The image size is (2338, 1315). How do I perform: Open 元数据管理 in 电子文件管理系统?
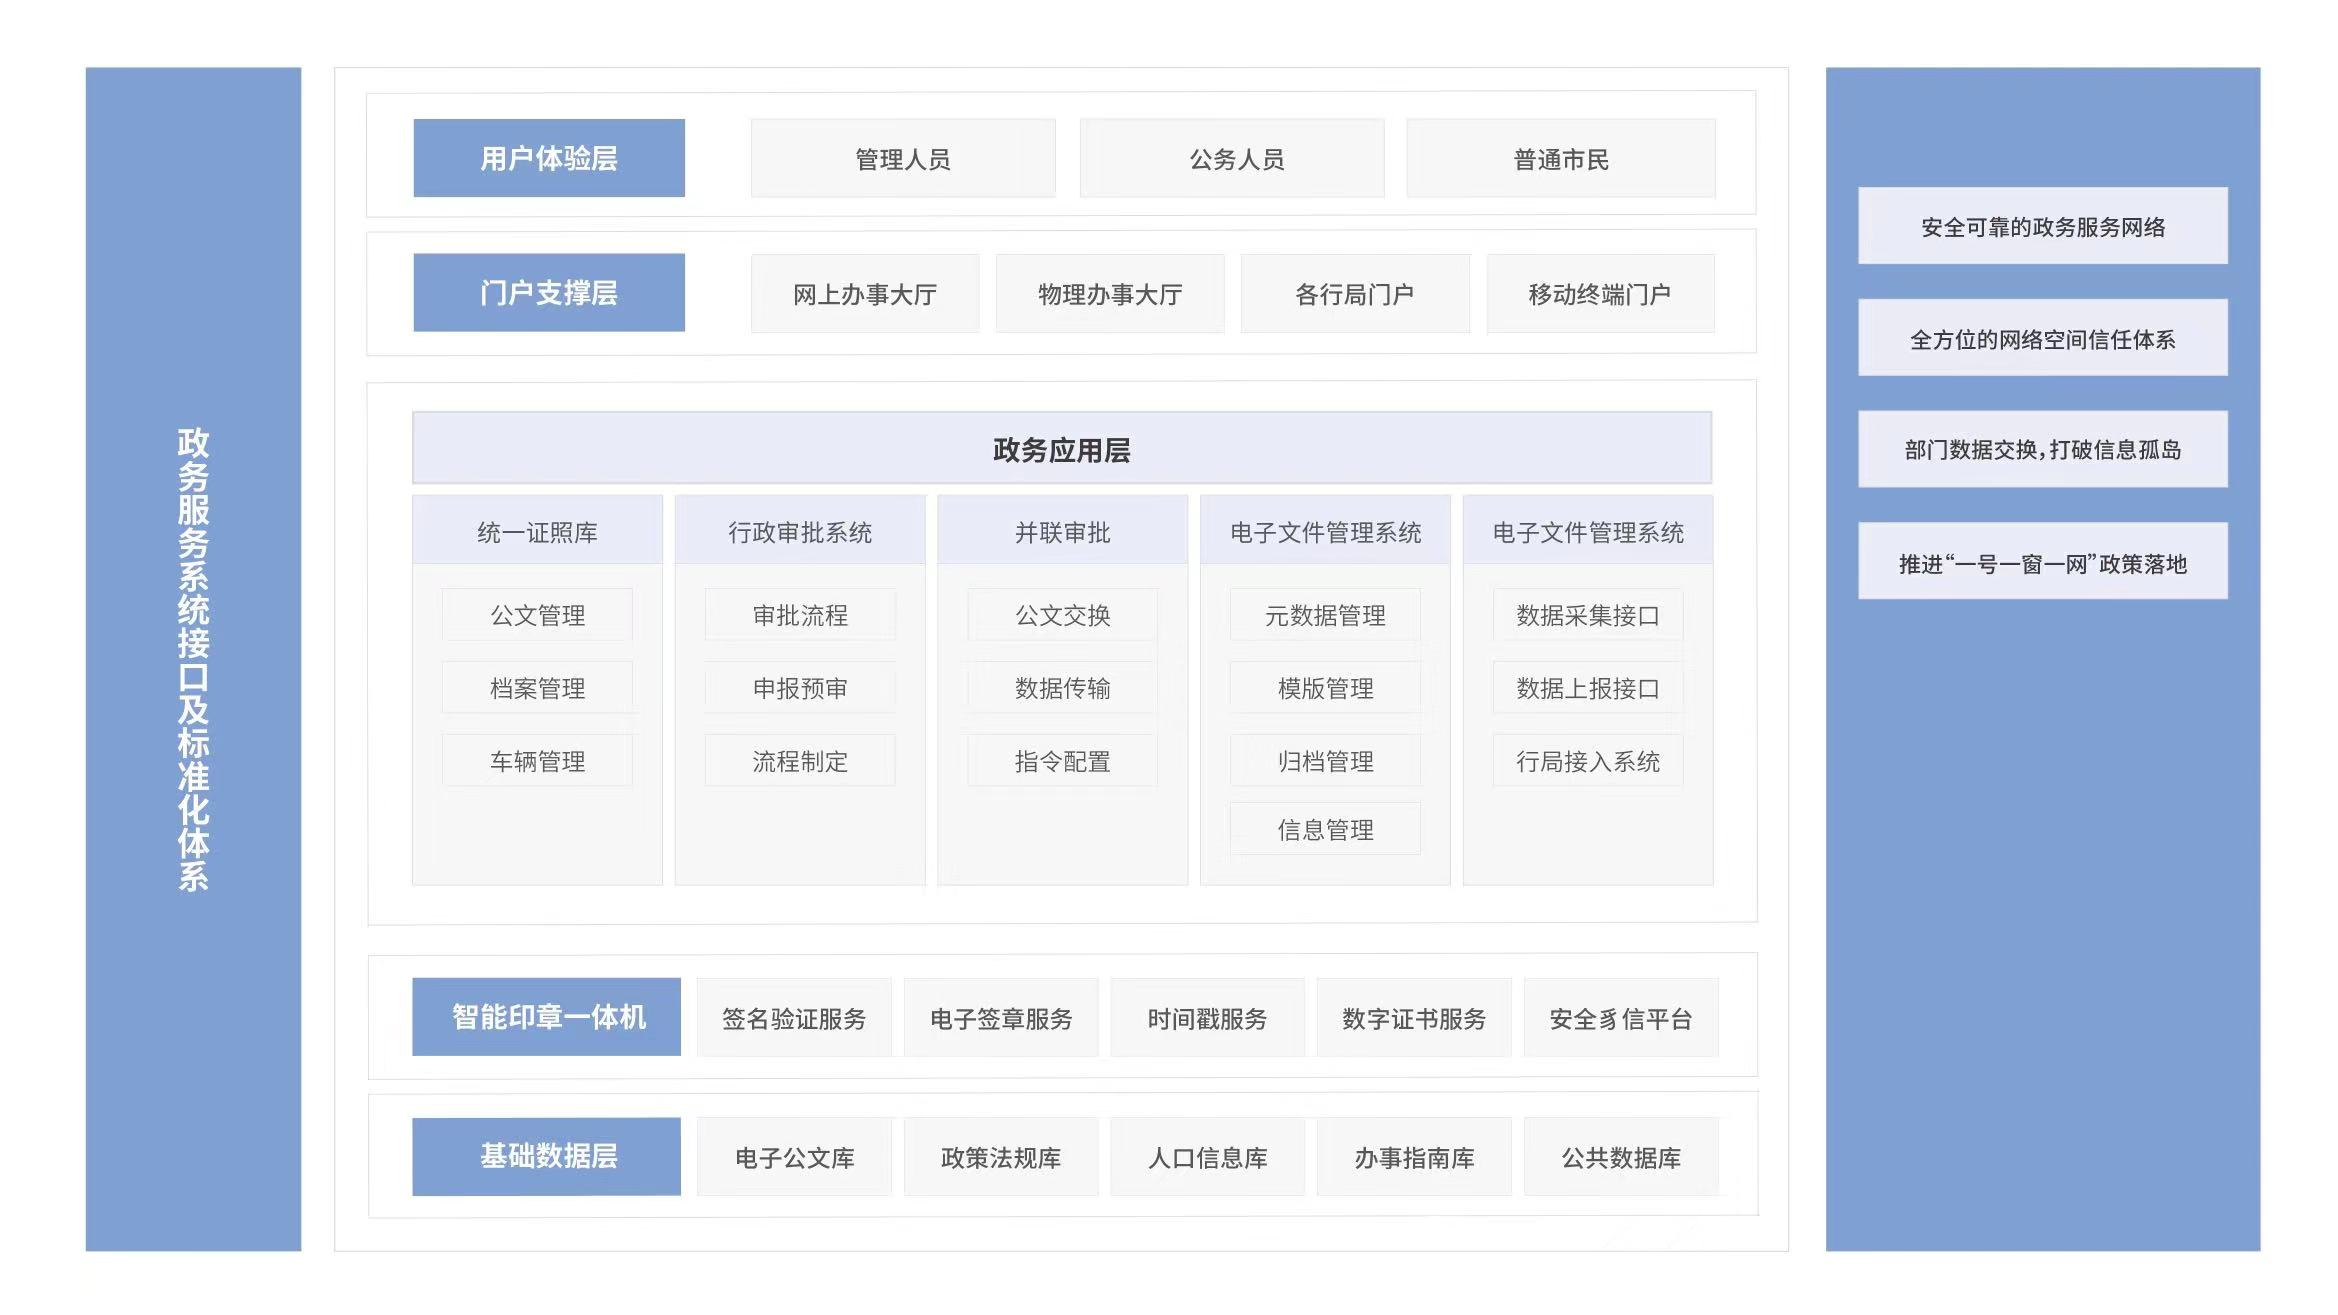point(1325,615)
